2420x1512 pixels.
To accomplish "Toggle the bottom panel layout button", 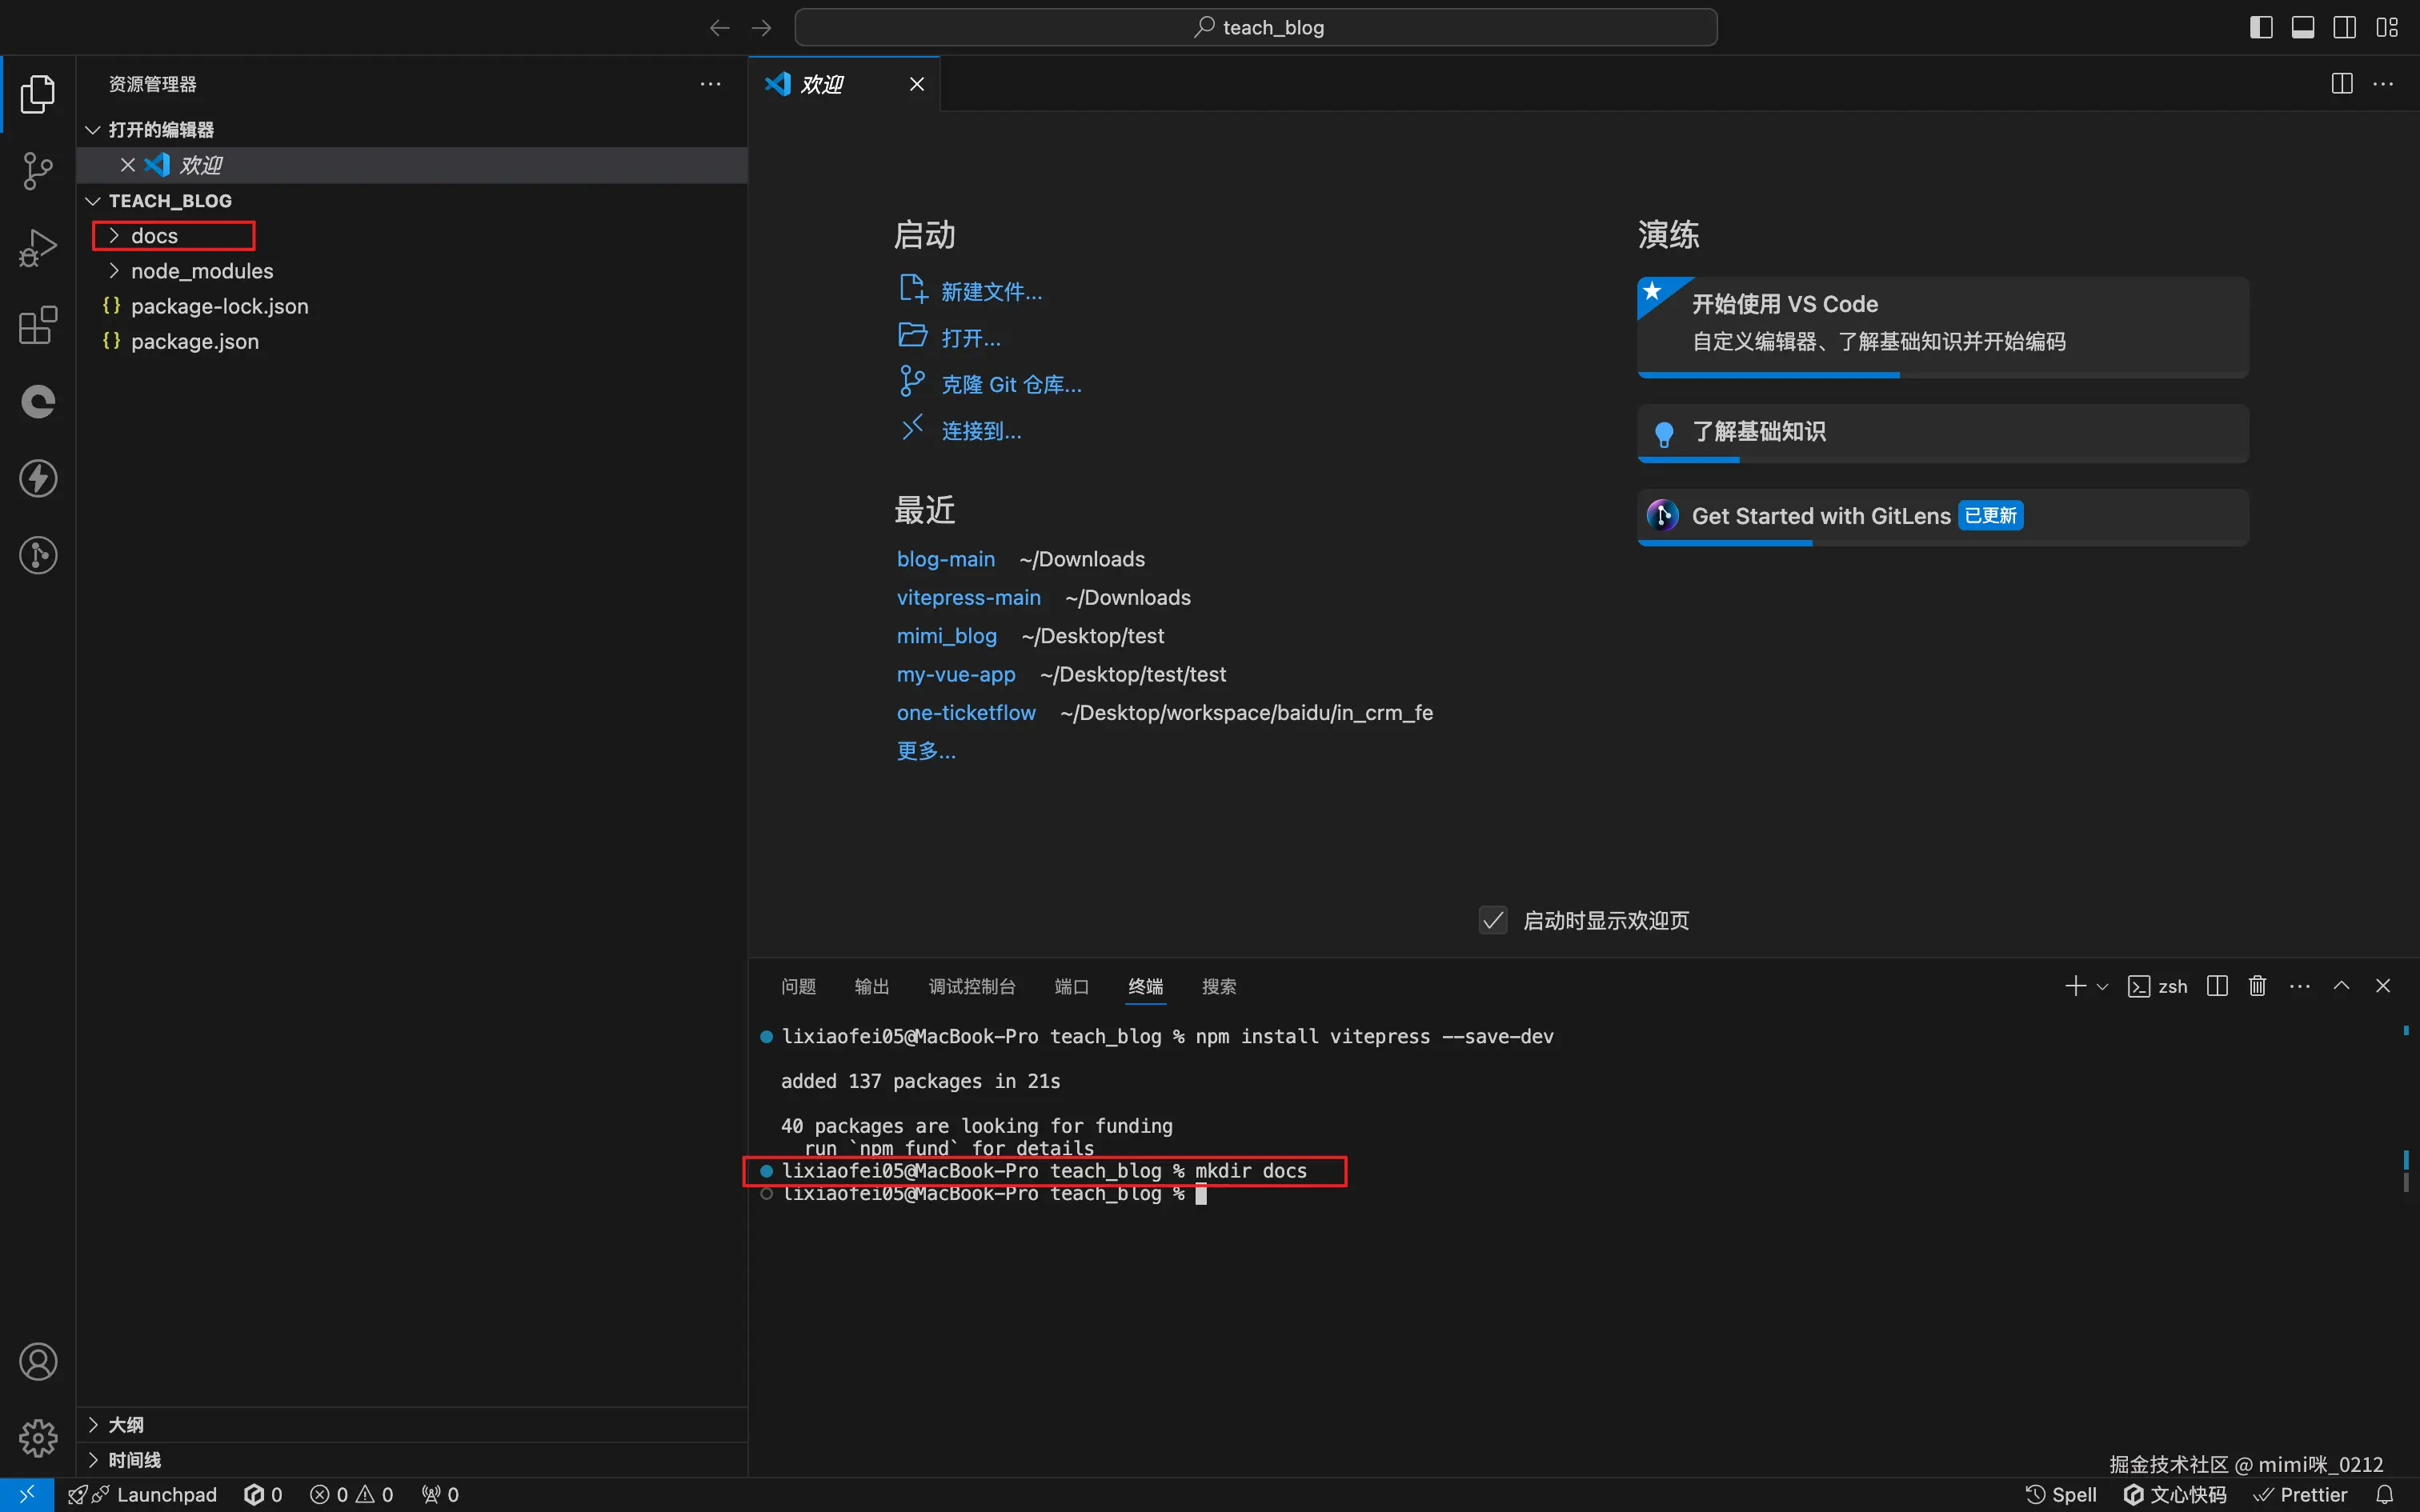I will (x=2303, y=27).
